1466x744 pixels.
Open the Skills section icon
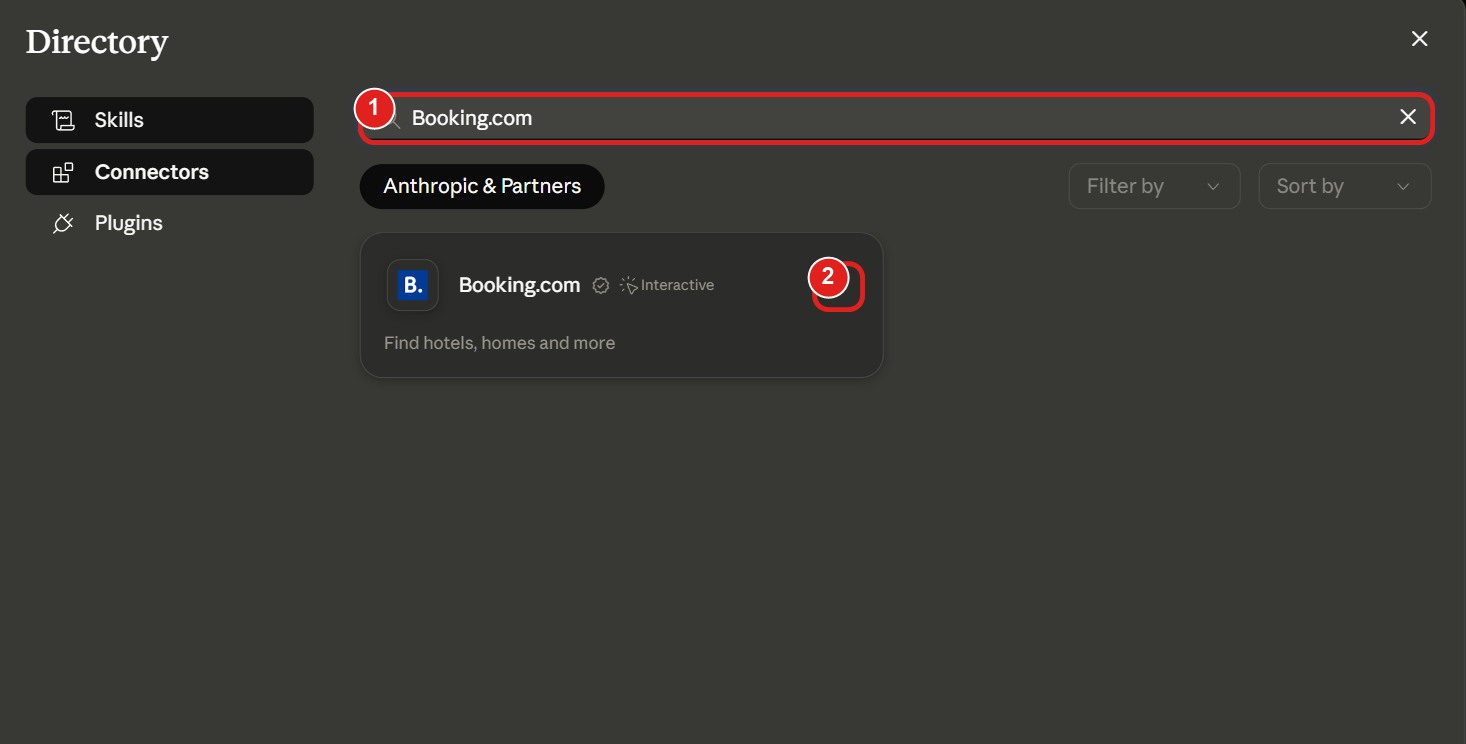pos(64,120)
